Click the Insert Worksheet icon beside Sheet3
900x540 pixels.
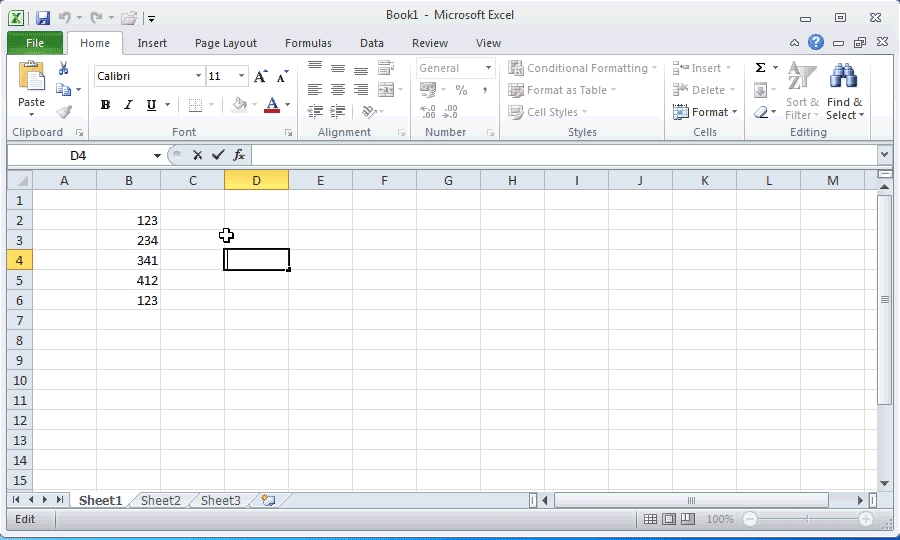click(268, 500)
